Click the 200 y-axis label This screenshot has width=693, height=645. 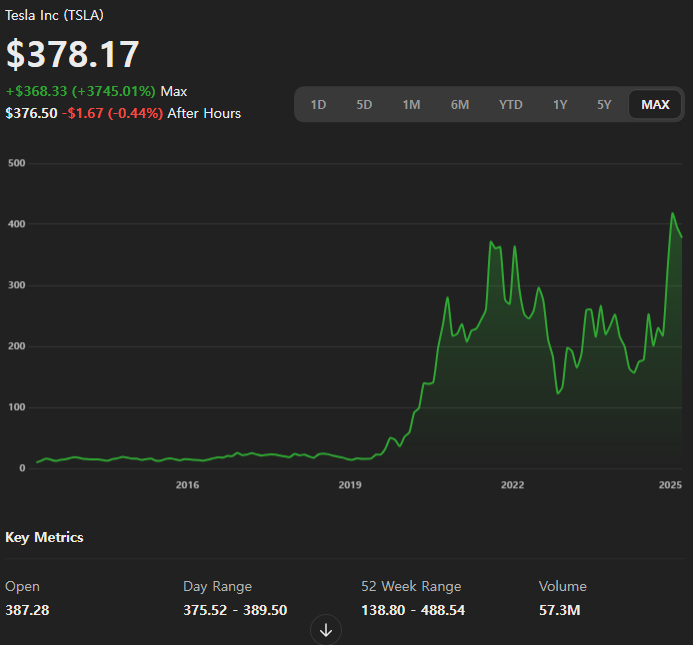tap(17, 346)
